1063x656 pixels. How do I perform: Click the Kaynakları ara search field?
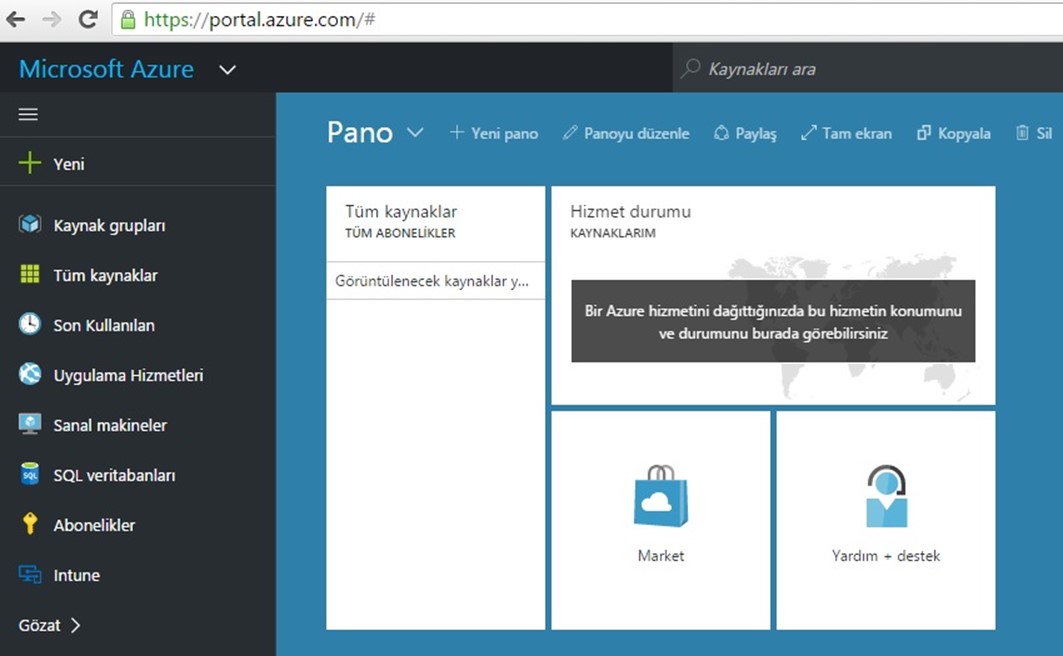click(x=868, y=68)
